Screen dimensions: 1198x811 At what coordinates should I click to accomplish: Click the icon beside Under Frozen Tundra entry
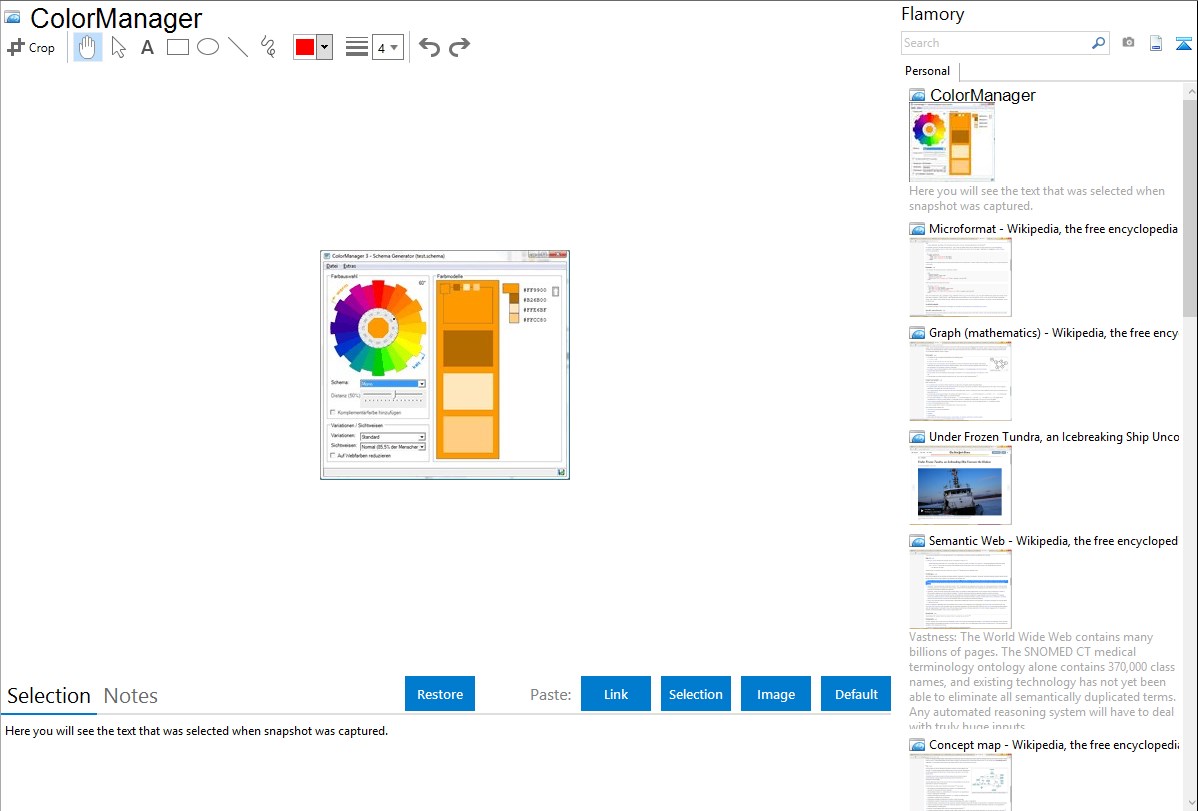[917, 437]
